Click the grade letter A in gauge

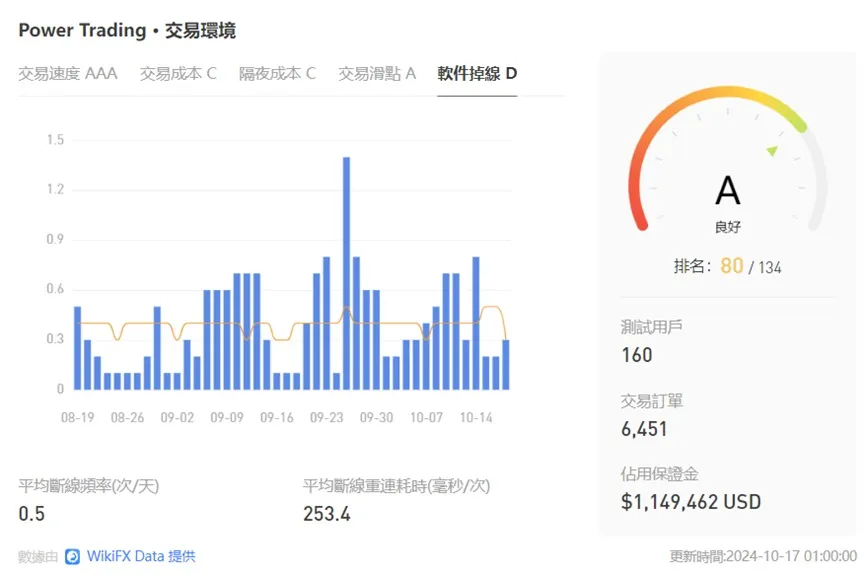[728, 190]
